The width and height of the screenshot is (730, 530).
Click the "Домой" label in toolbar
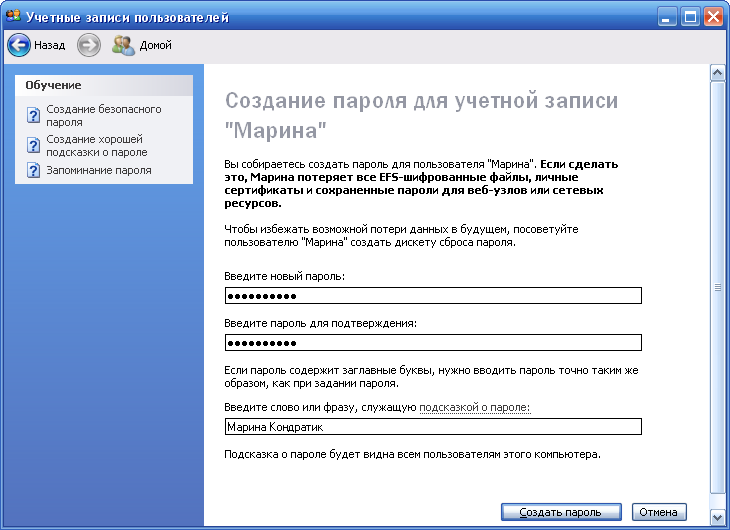point(155,45)
